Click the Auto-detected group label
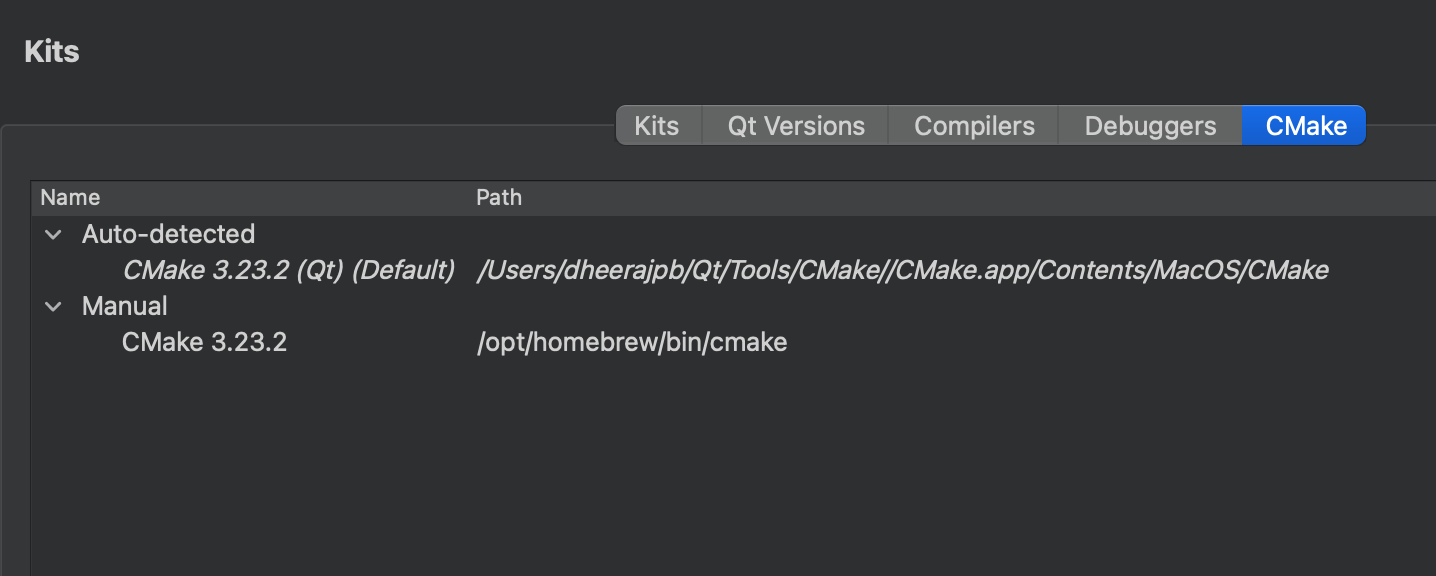The width and height of the screenshot is (1436, 576). point(168,234)
